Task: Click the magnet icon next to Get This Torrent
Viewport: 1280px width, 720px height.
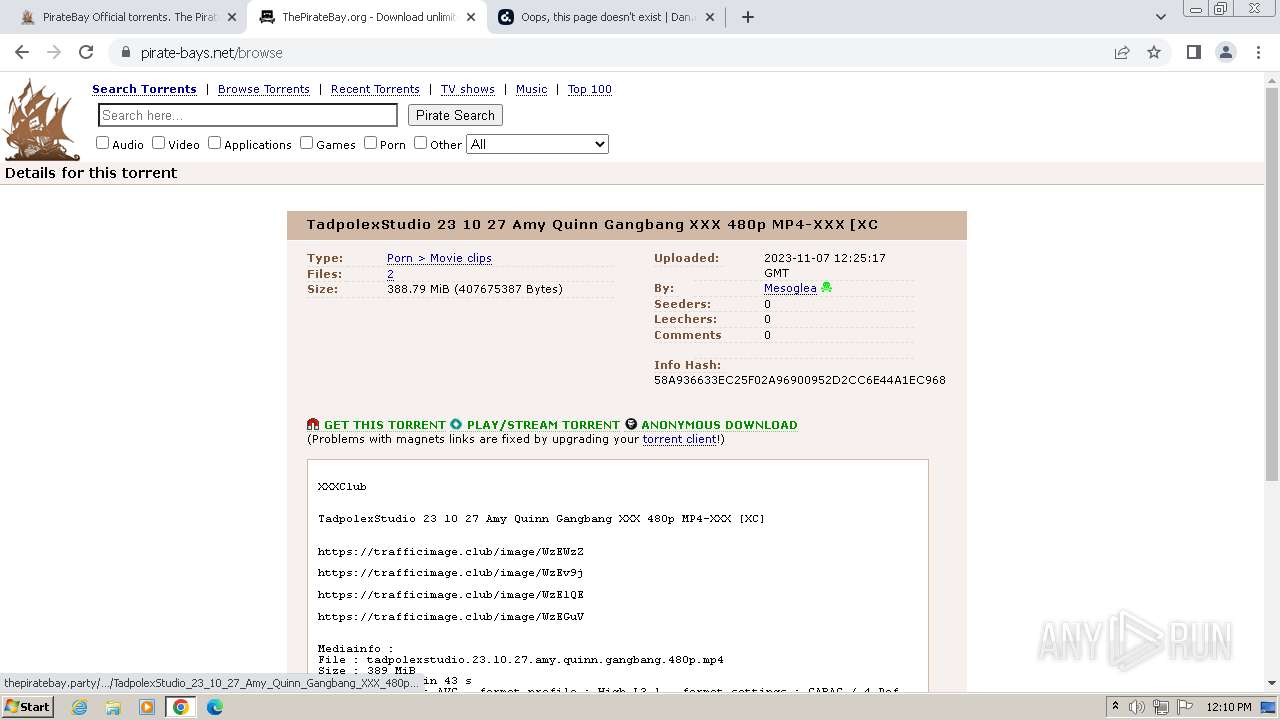Action: point(313,424)
